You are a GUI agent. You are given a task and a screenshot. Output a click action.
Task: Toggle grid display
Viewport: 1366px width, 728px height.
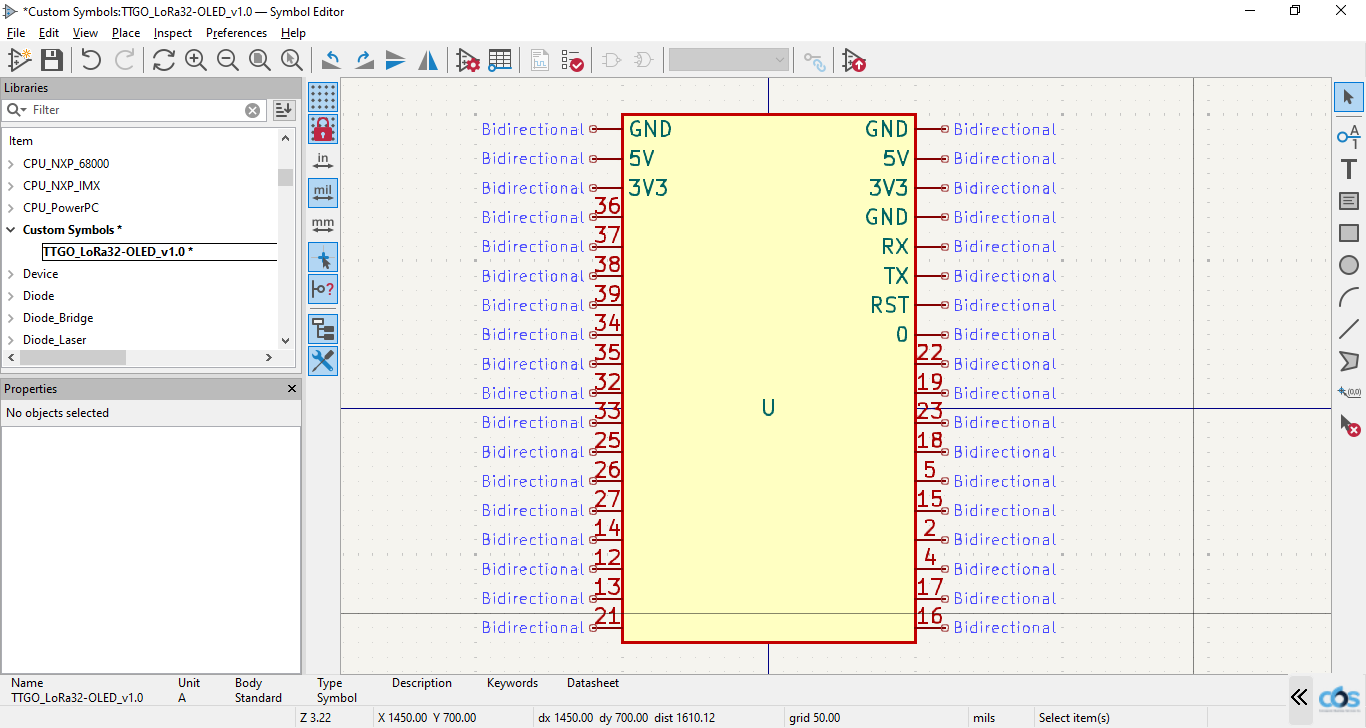pos(323,97)
